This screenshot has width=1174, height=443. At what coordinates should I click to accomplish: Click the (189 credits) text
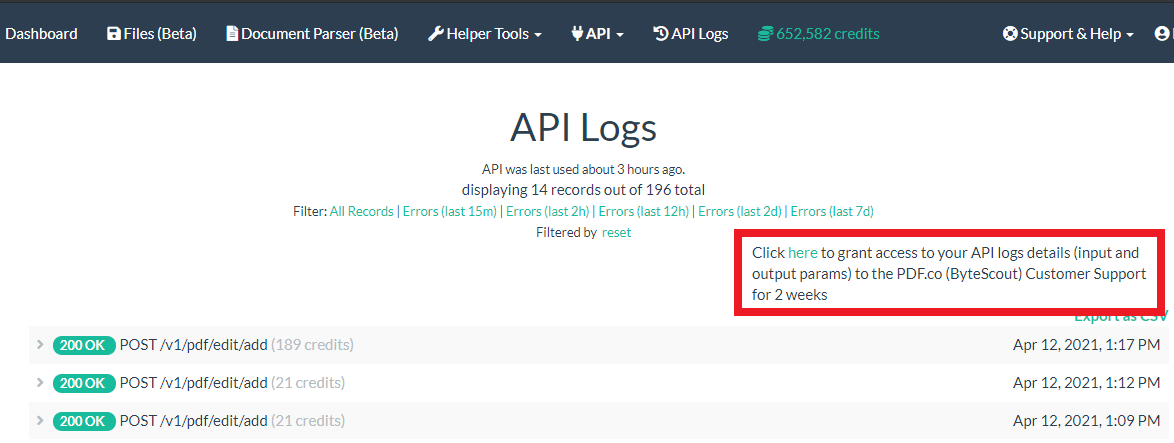312,345
